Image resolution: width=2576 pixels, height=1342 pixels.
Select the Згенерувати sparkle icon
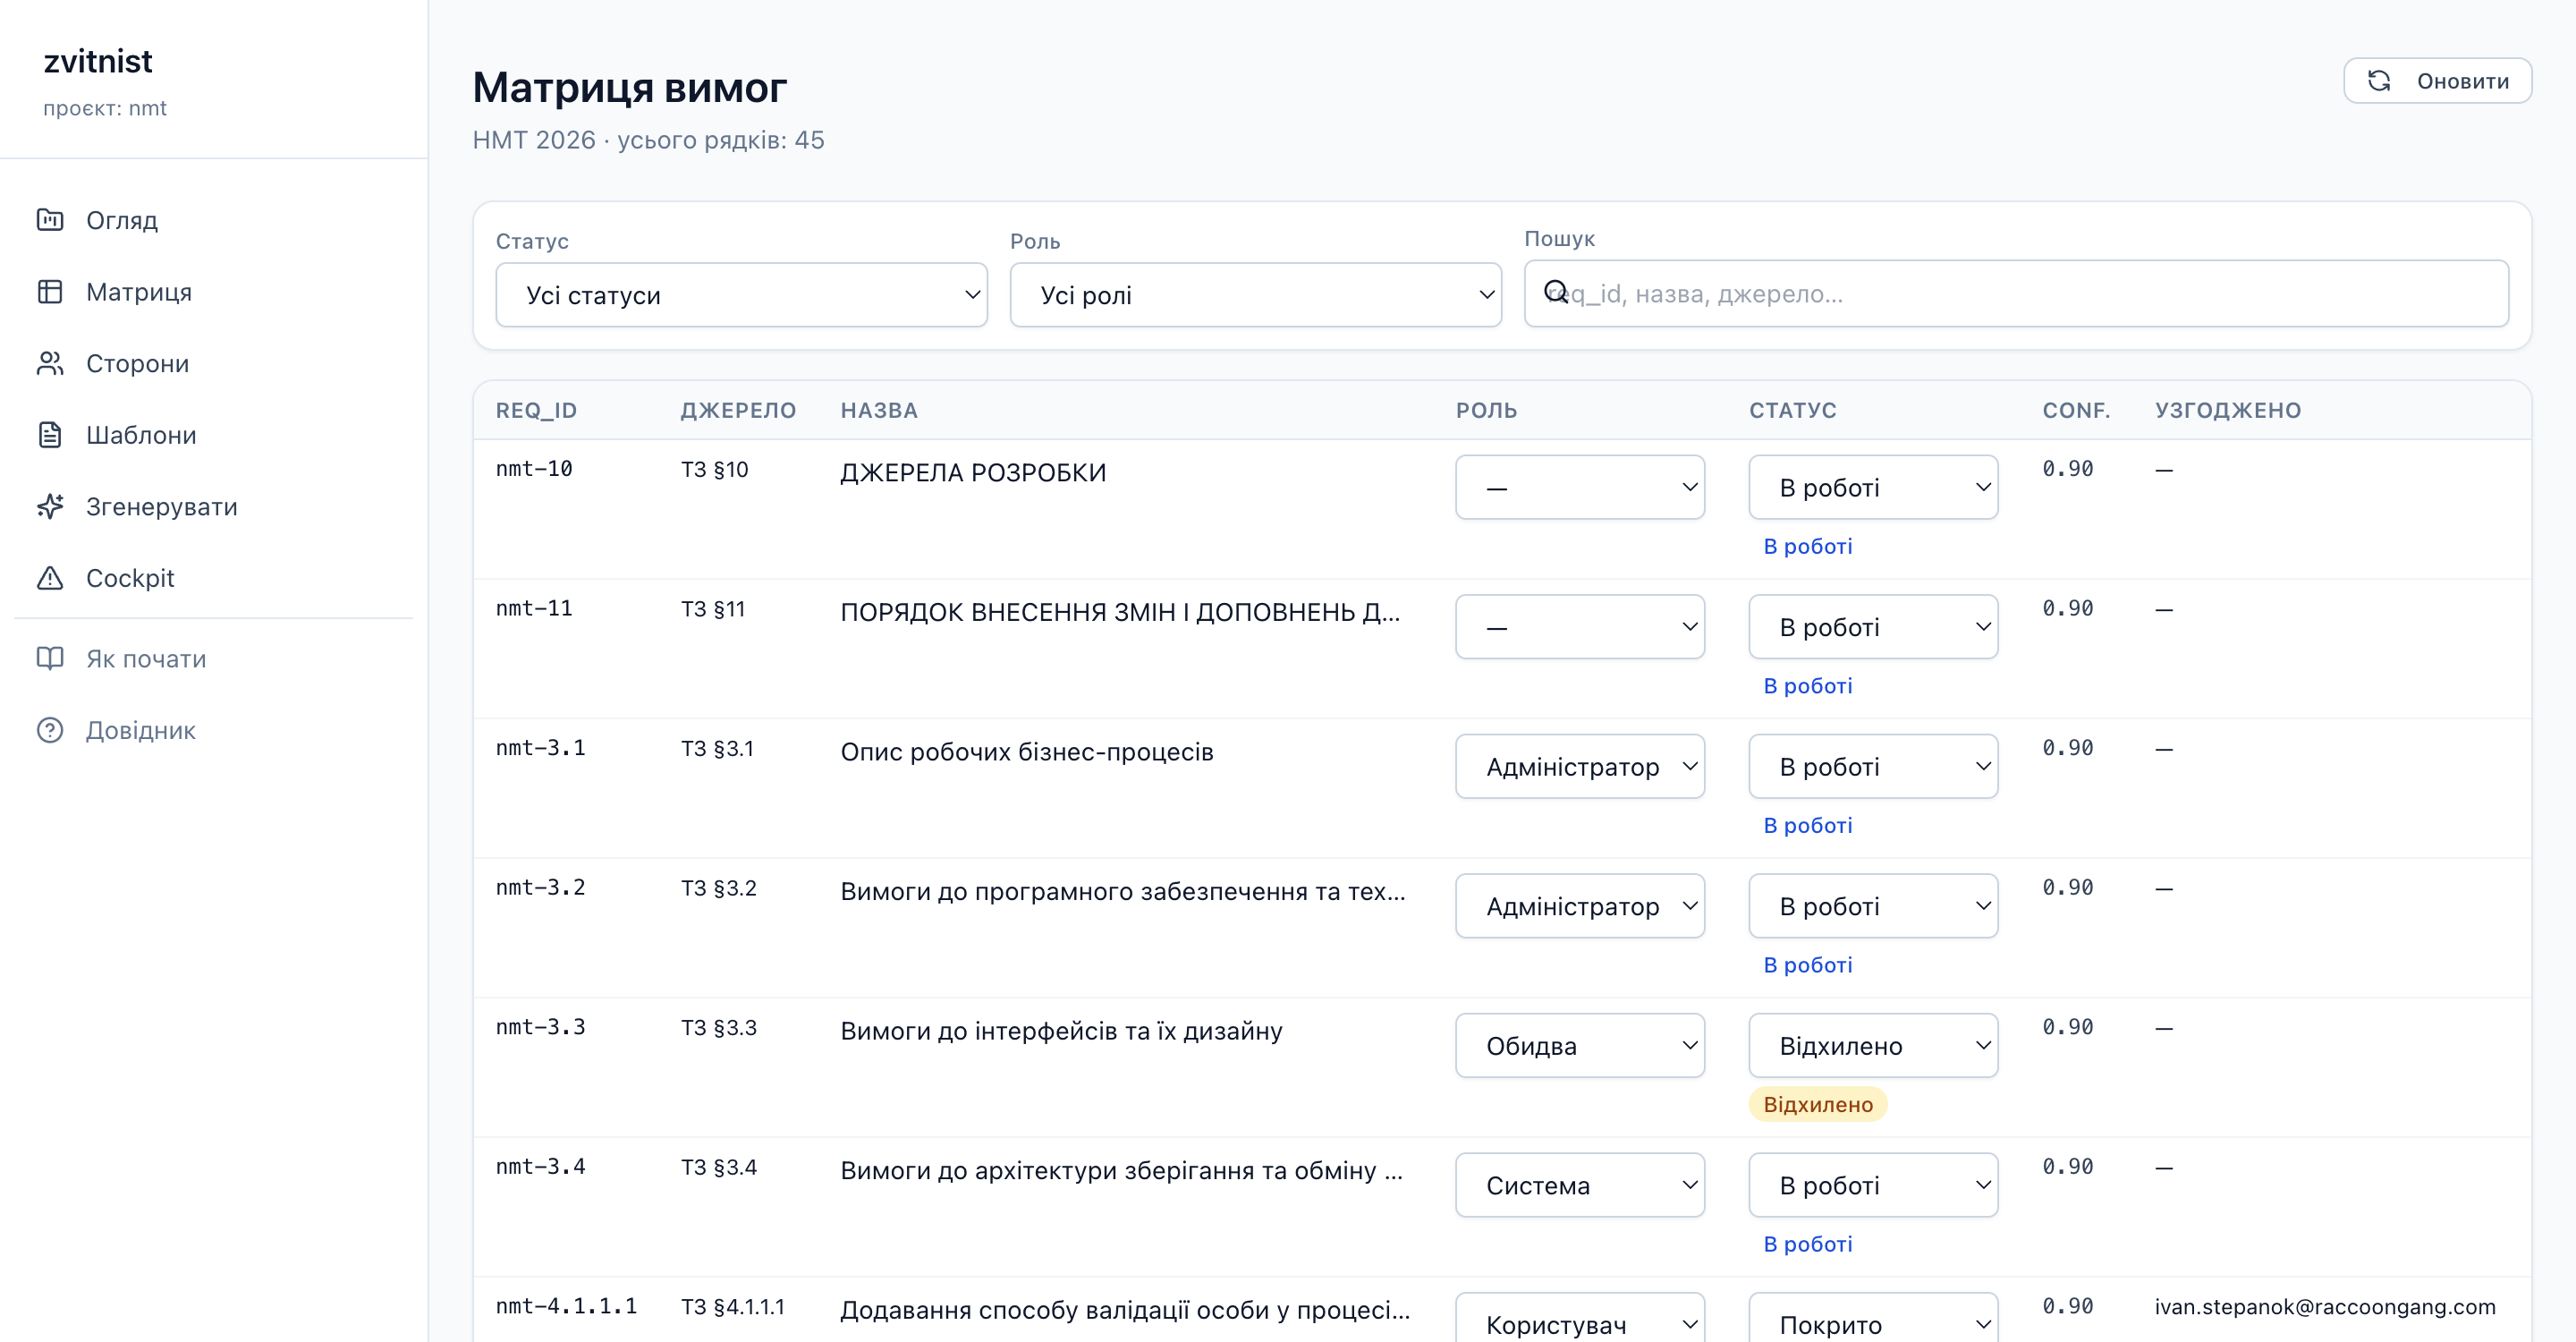50,506
